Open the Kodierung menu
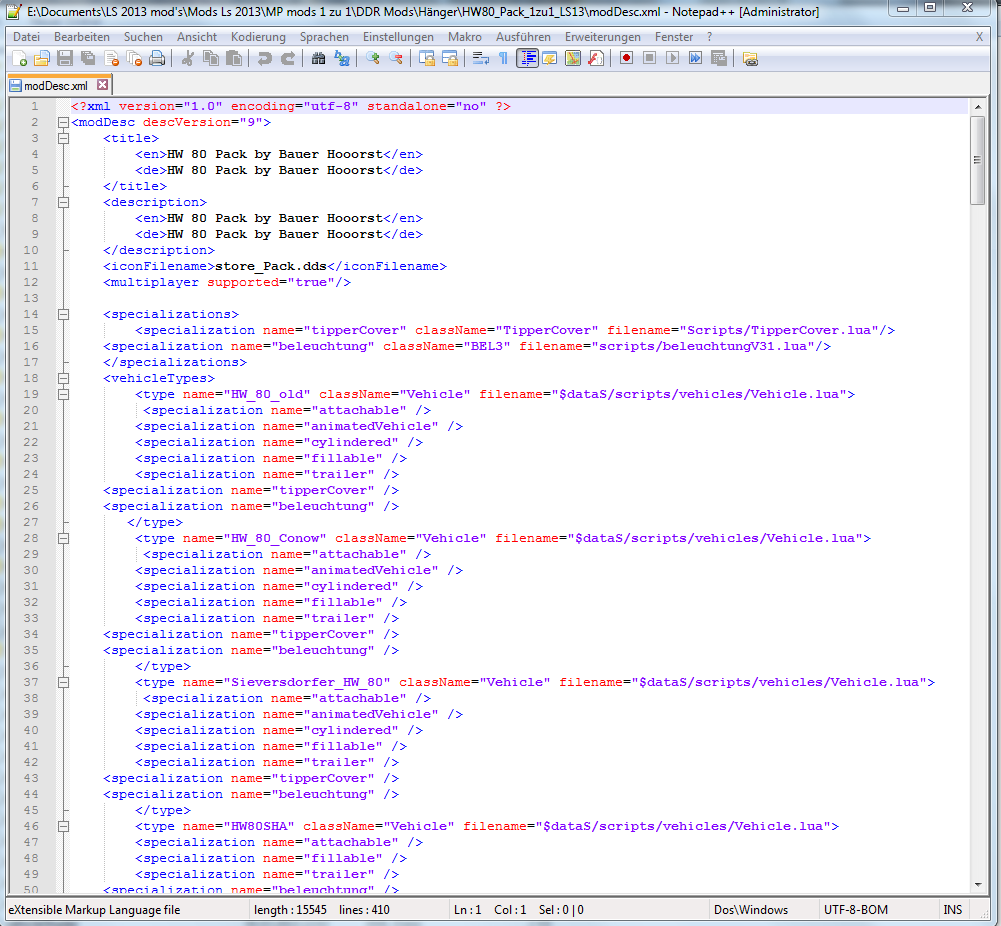1001x926 pixels. point(258,37)
